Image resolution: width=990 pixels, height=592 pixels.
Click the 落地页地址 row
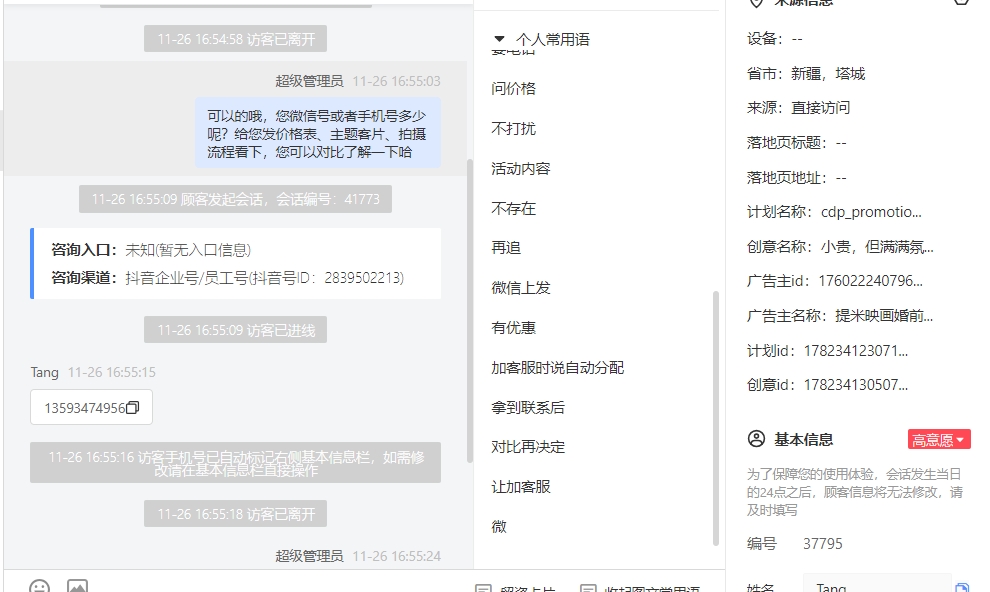[797, 178]
